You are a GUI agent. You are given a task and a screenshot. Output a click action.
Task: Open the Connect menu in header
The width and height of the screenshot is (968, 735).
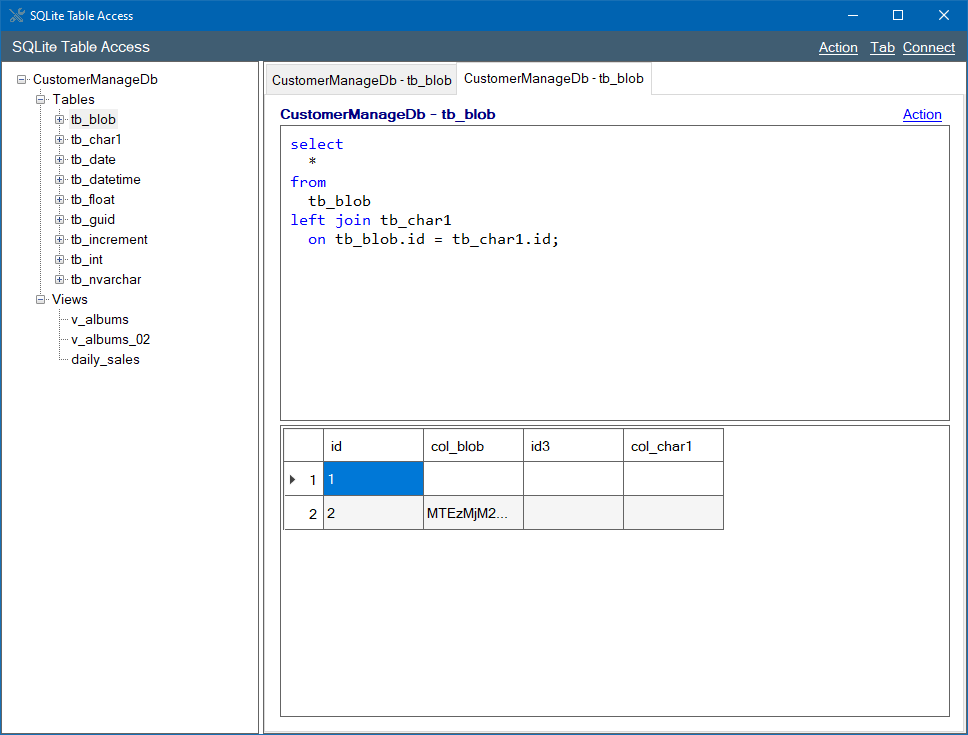928,48
